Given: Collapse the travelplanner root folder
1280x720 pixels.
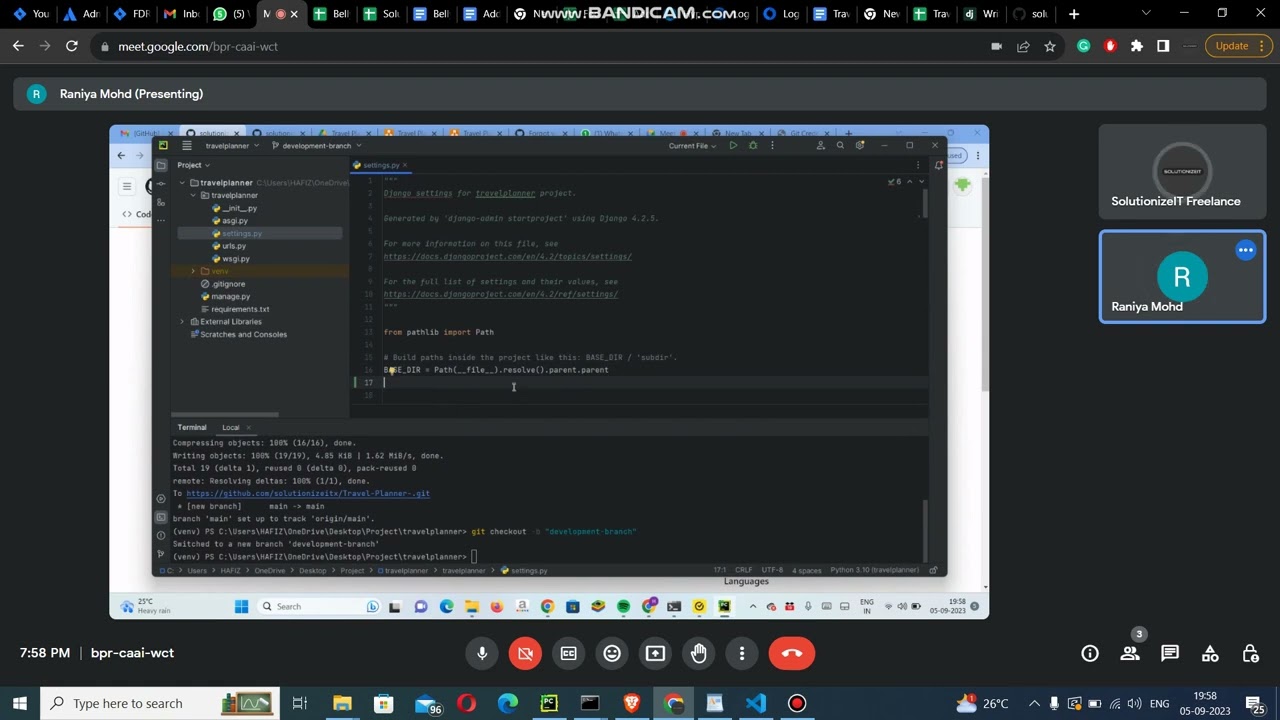Looking at the screenshot, I should (x=182, y=183).
